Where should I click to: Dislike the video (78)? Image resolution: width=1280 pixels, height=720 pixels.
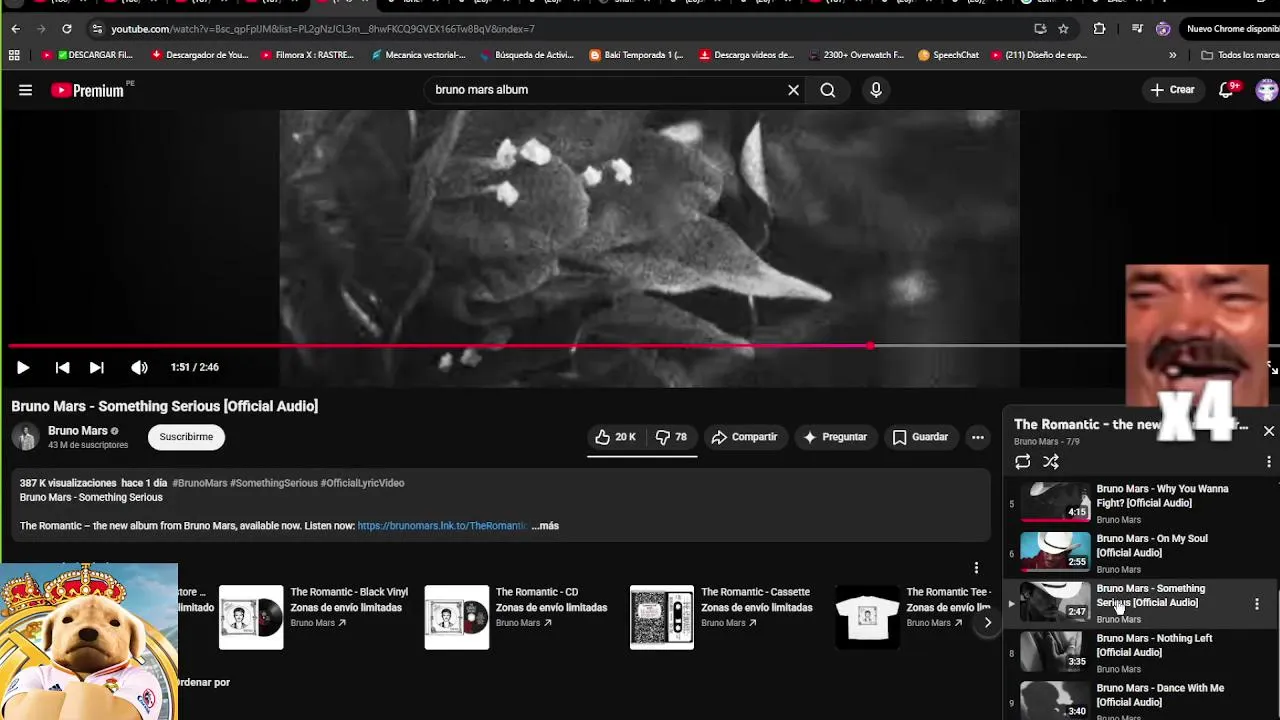(672, 437)
